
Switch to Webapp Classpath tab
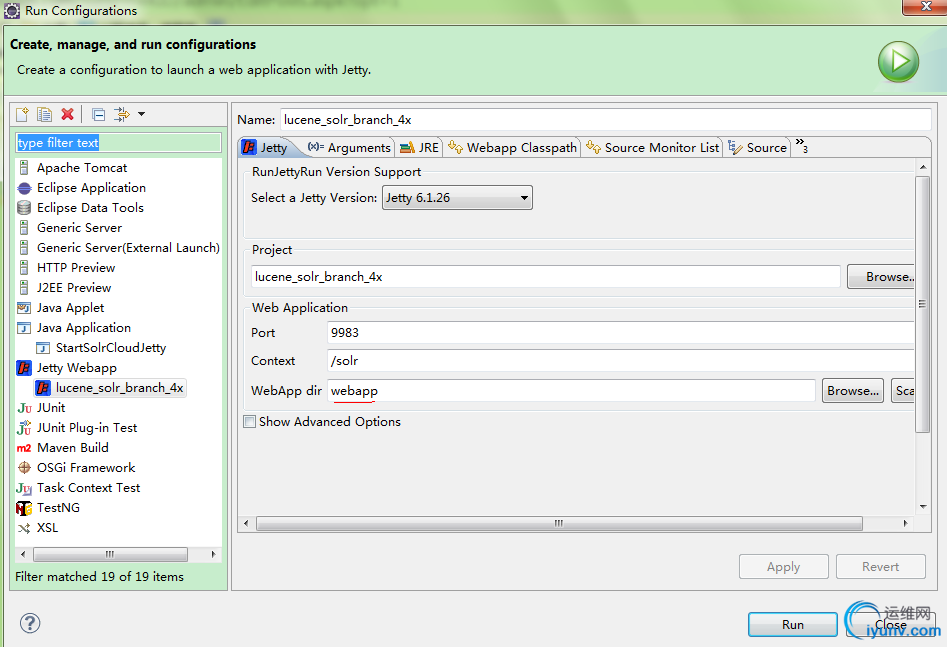point(512,147)
